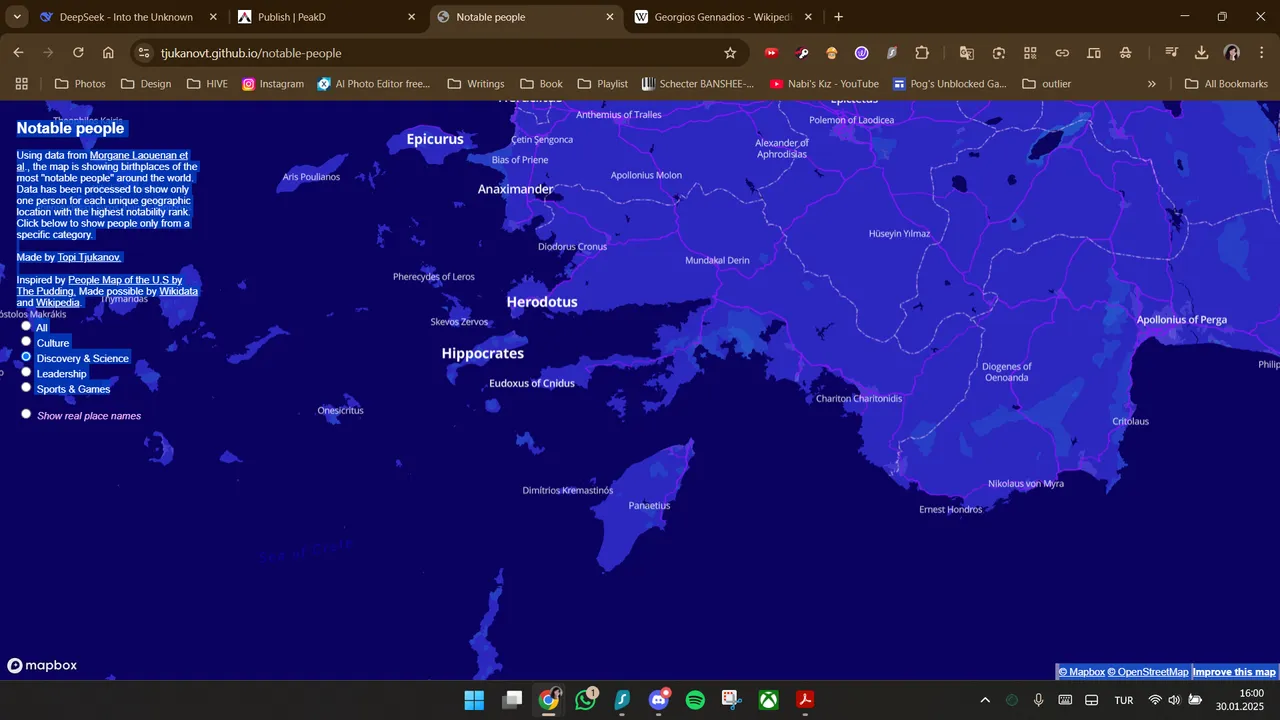The image size is (1280, 720).
Task: Open the clock showing 16:00 30.01.2025
Action: 1239,700
